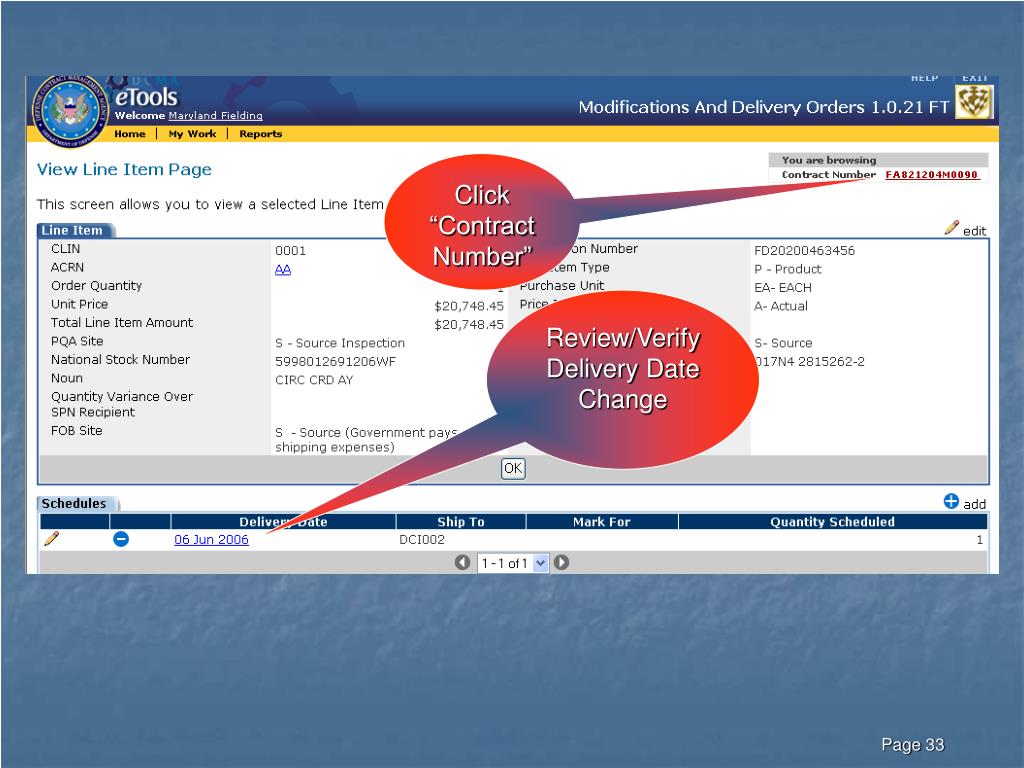Select the Line Item tab
This screenshot has width=1024, height=768.
point(72,231)
